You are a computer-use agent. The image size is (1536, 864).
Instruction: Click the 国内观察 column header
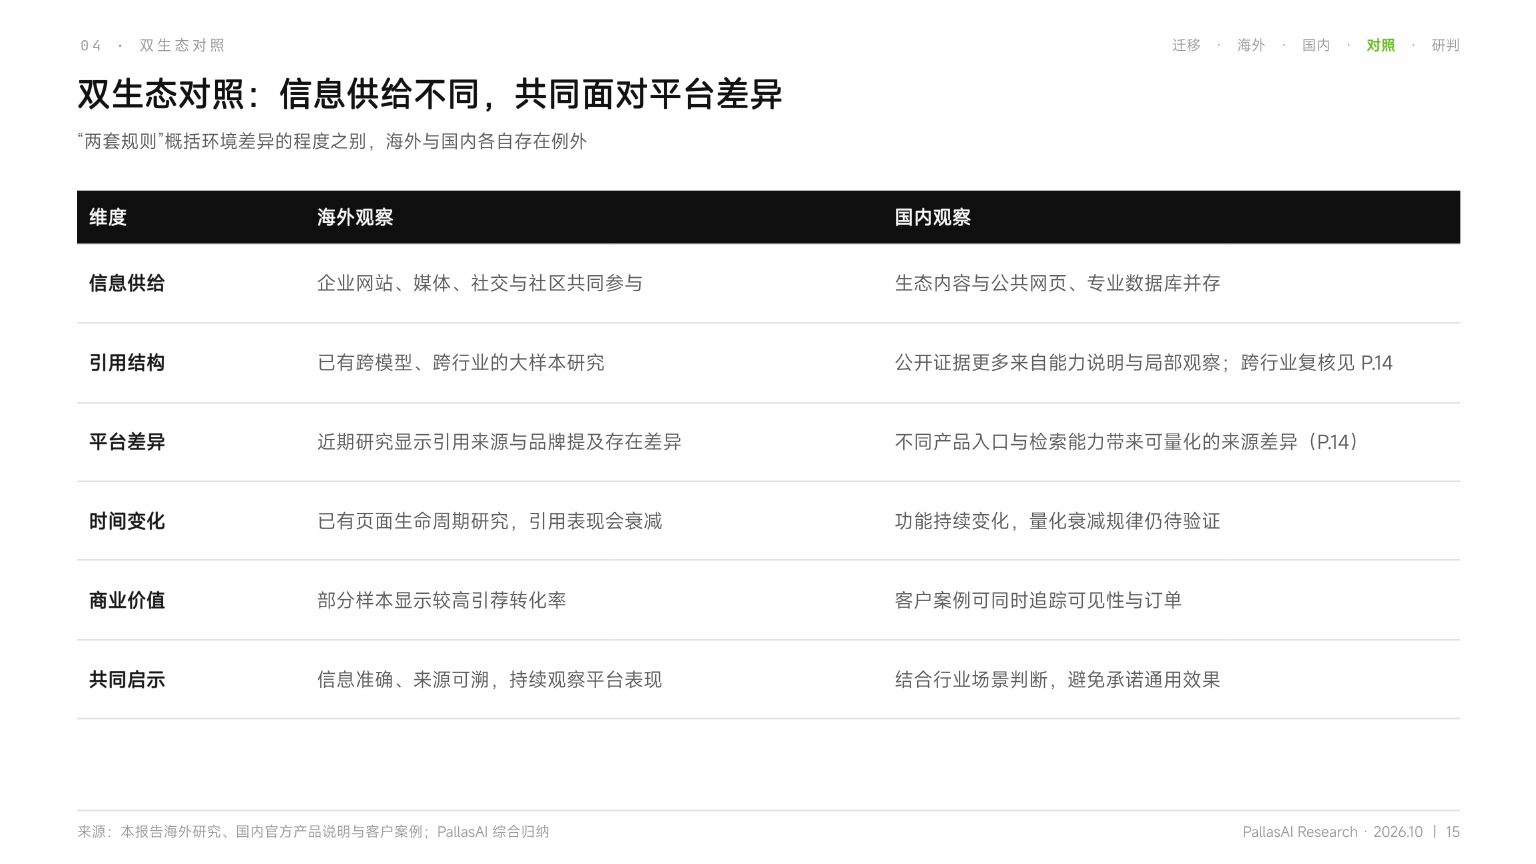(x=933, y=217)
